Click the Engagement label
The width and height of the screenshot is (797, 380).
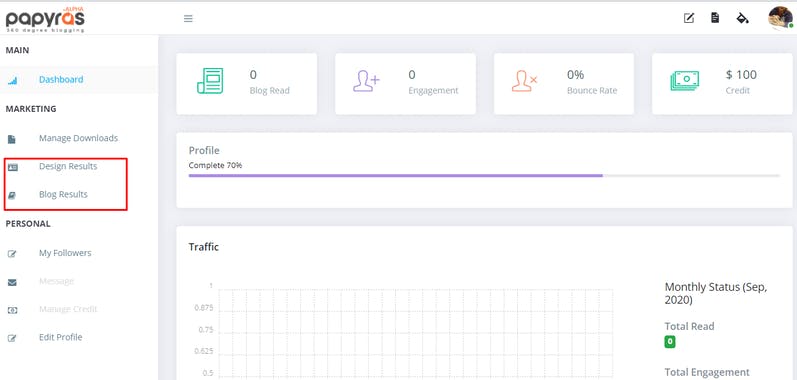tap(433, 90)
